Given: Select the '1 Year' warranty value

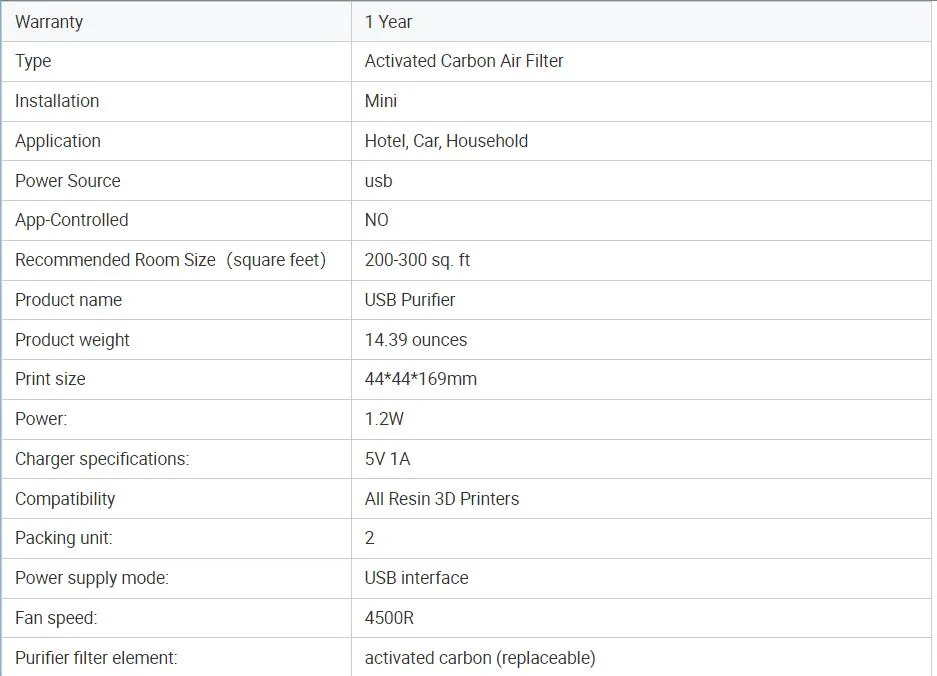Looking at the screenshot, I should [x=388, y=22].
